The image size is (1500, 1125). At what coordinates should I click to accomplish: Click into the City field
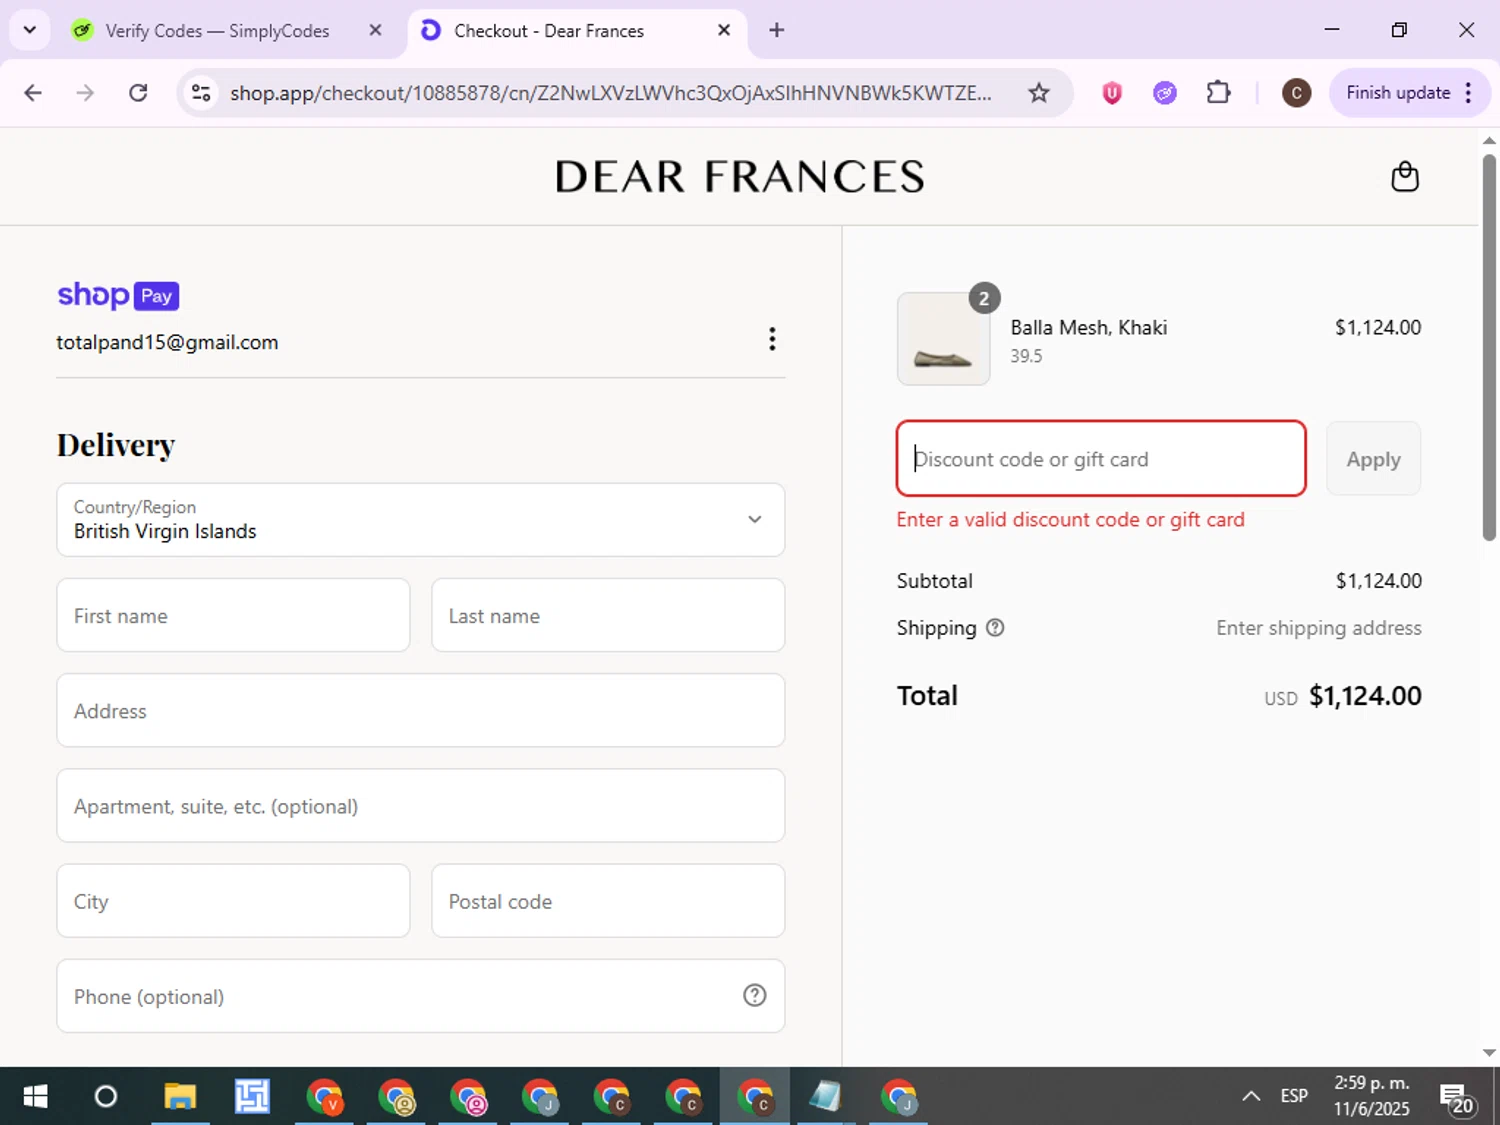233,900
